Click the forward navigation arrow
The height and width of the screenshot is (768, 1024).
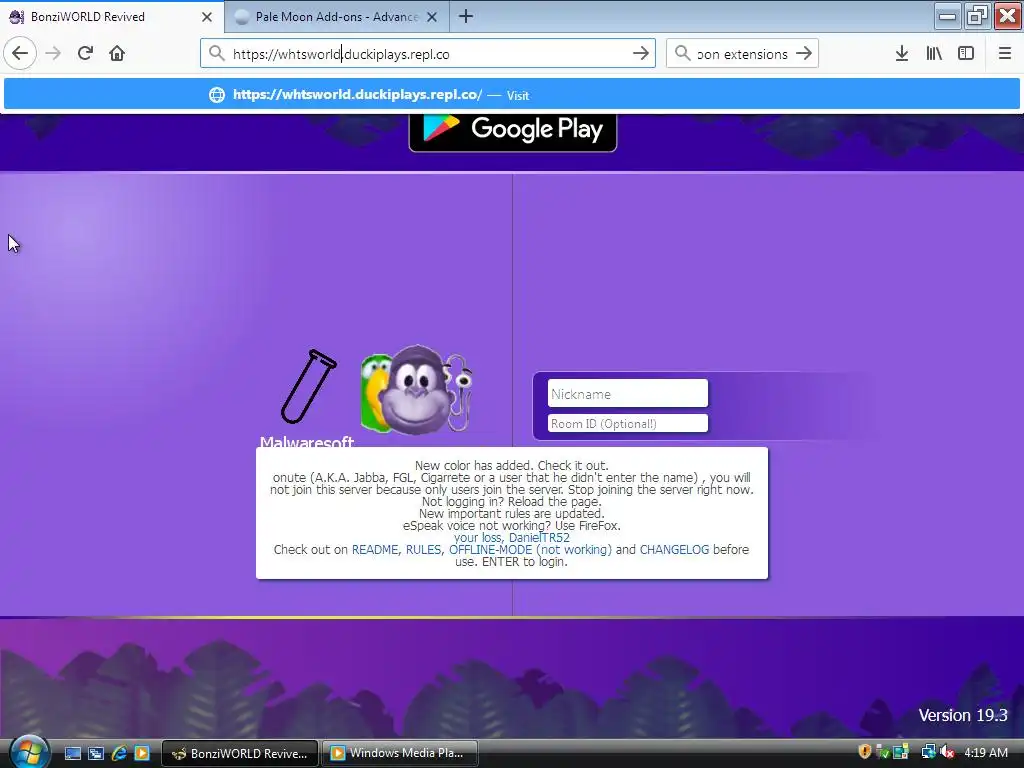54,53
